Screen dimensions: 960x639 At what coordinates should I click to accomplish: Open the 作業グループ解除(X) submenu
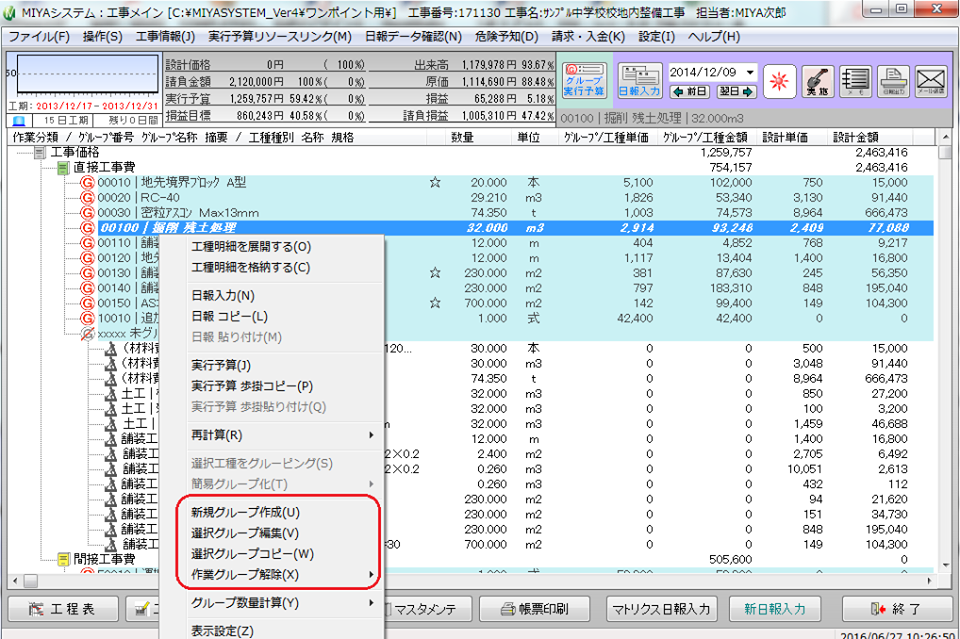(x=271, y=575)
